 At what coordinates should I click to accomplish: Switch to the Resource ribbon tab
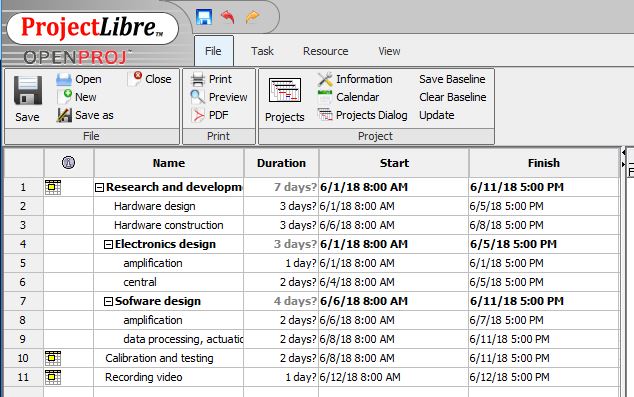click(325, 51)
